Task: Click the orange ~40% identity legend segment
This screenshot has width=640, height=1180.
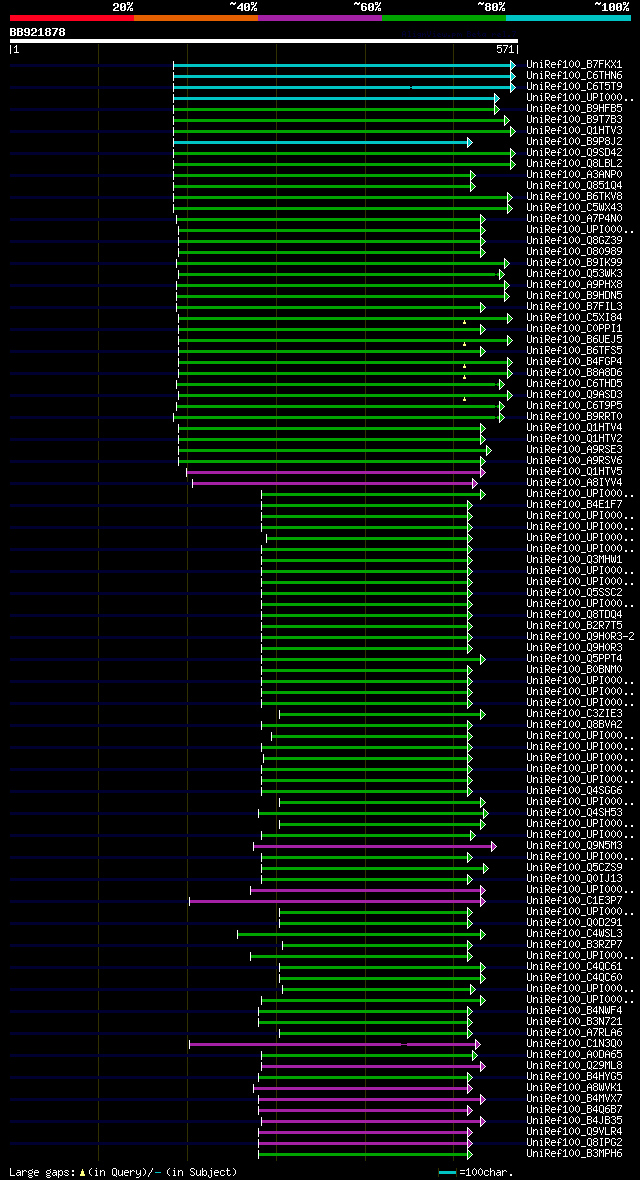Action: (196, 17)
